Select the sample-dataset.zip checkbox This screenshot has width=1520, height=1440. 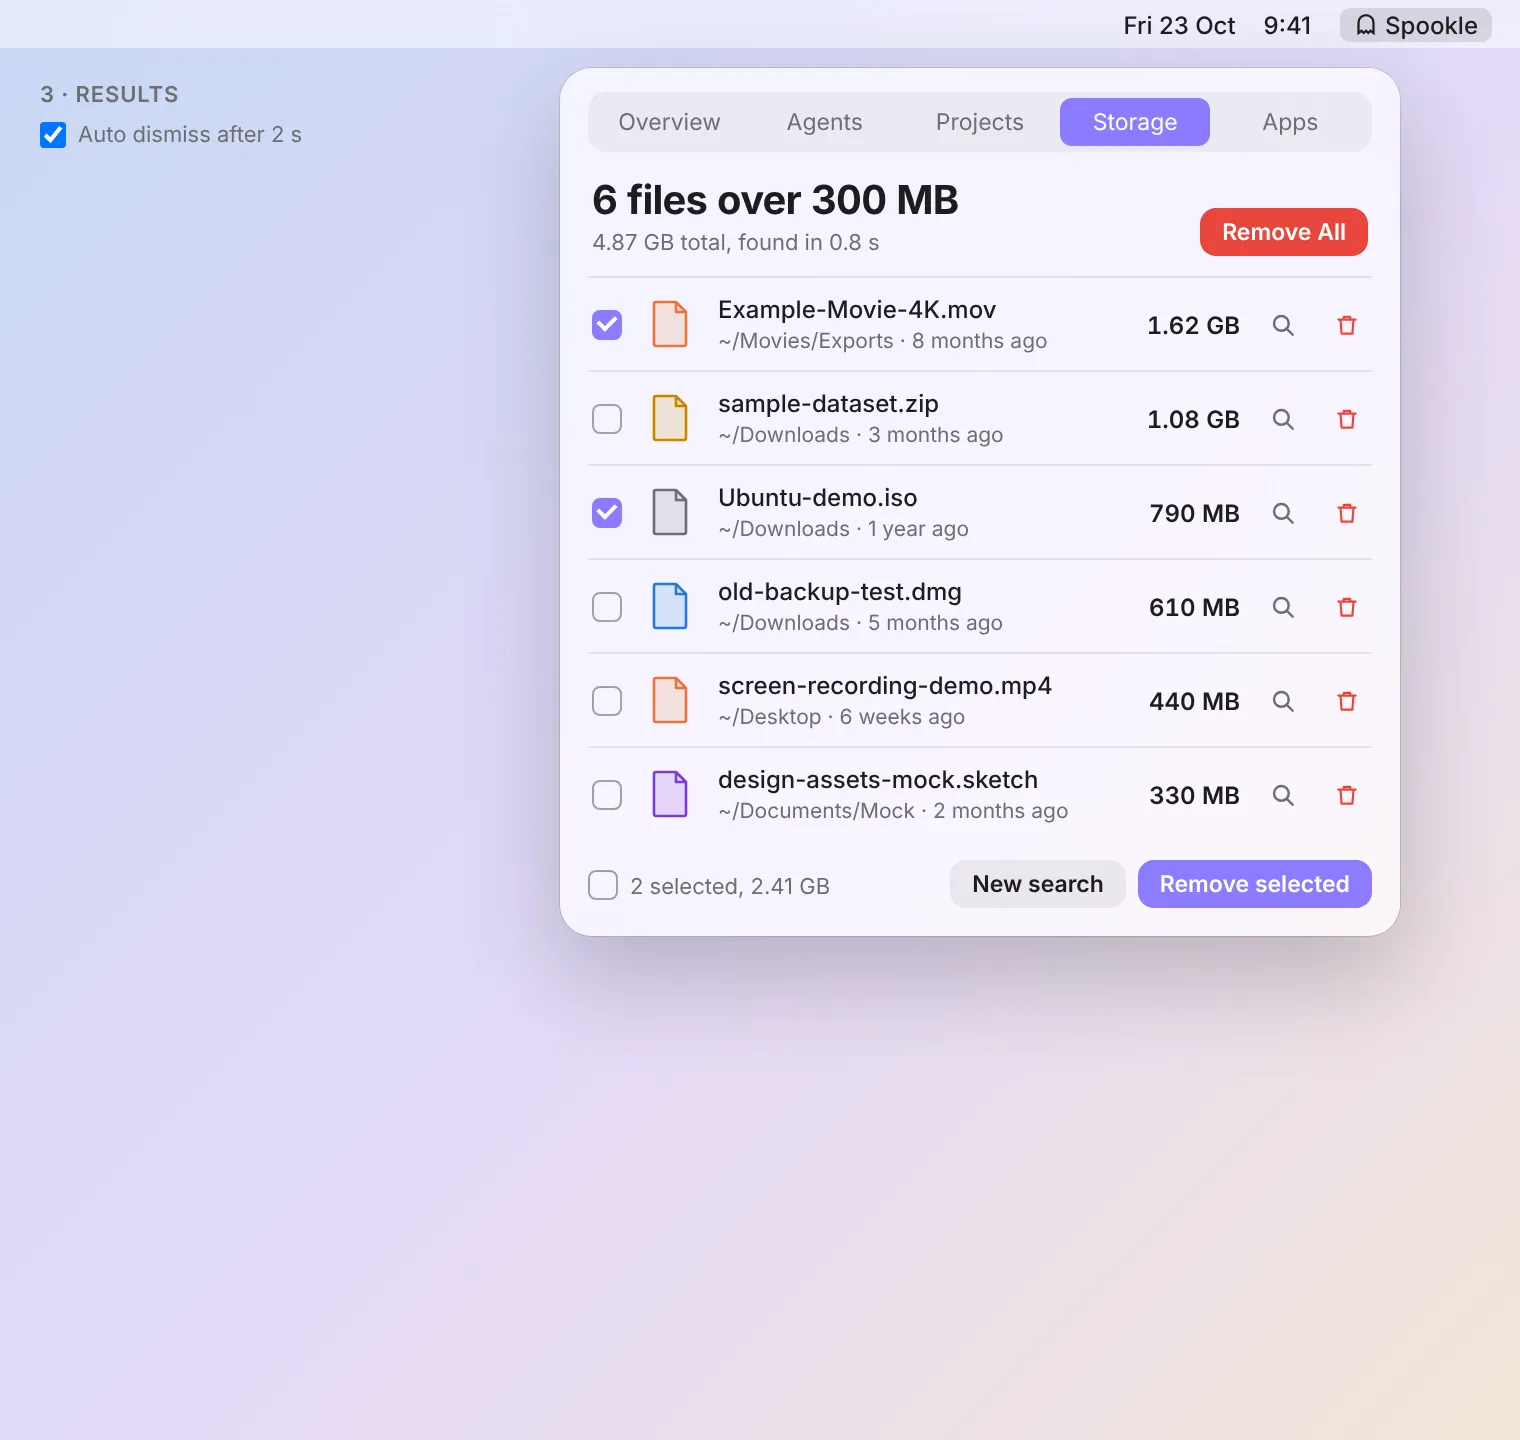[607, 419]
